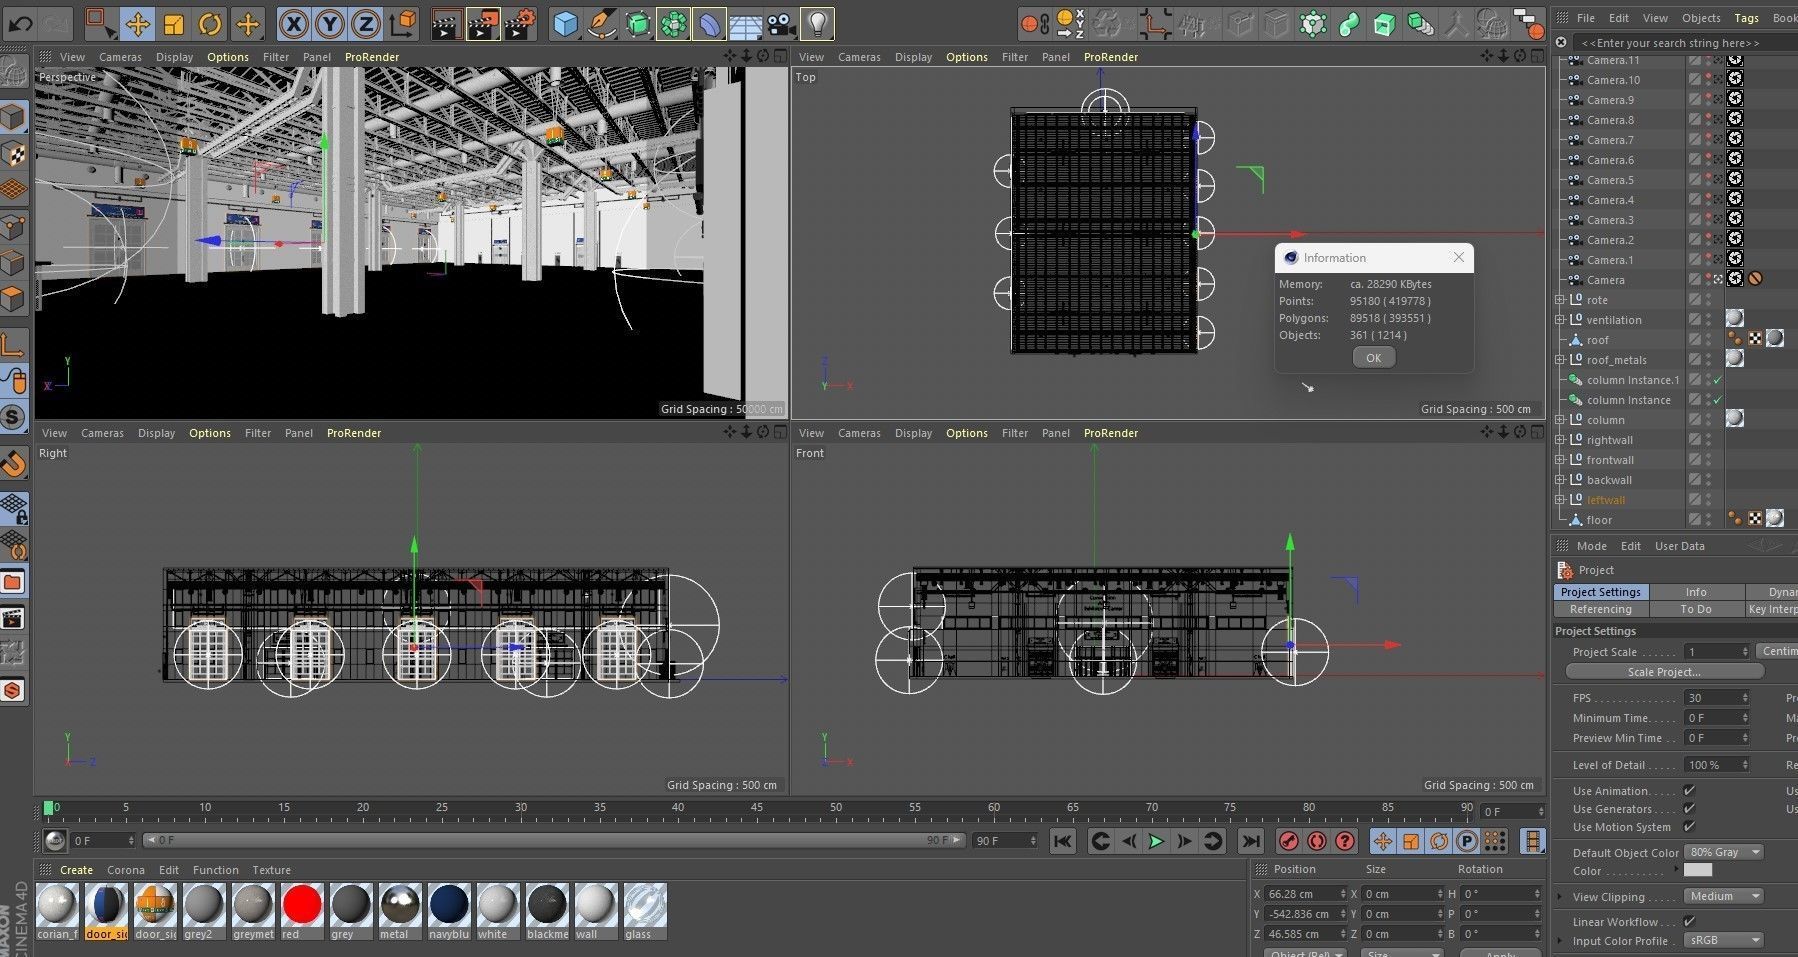The width and height of the screenshot is (1798, 957).
Task: Open the Spline pen tool
Action: (602, 23)
